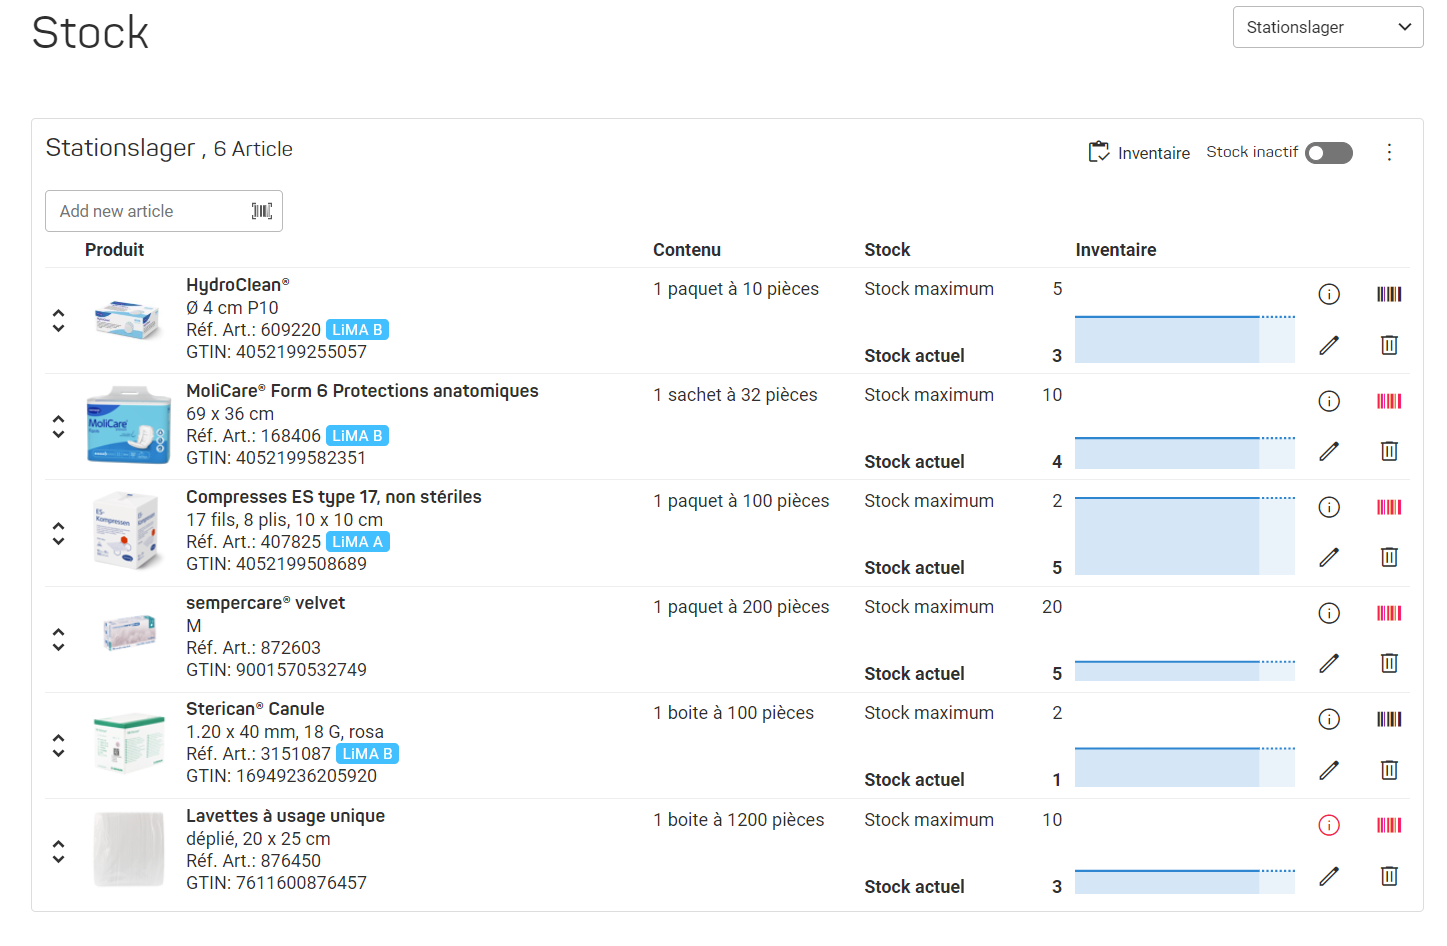Start Inventaire from the header
This screenshot has height=946, width=1447.
[1139, 152]
